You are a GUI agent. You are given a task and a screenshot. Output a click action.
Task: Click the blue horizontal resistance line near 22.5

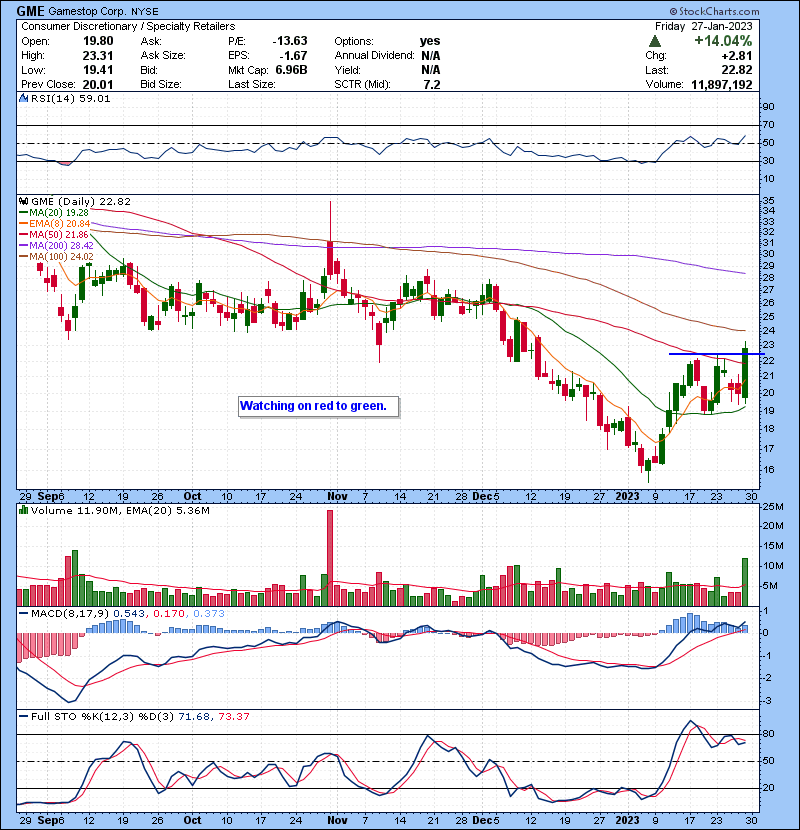716,354
